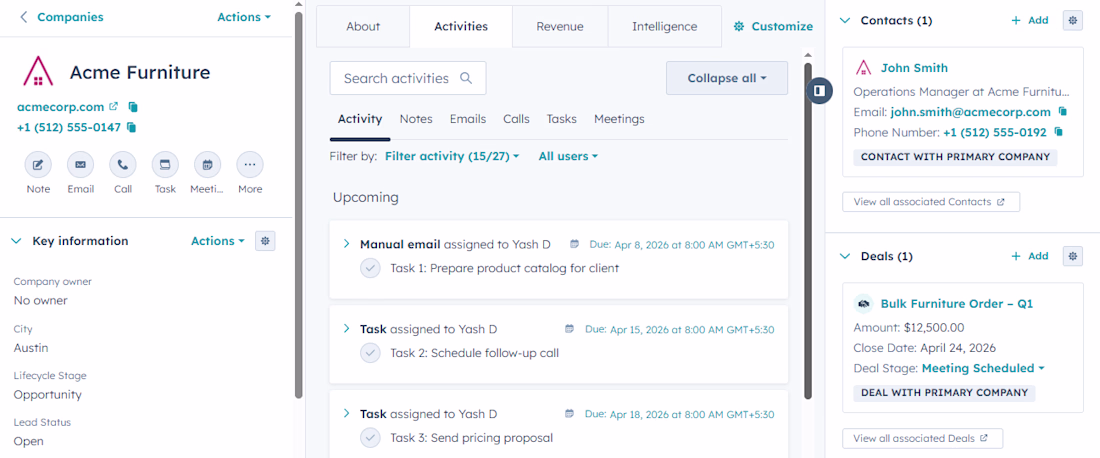Mark Task 1 product catalog complete
The image size is (1100, 458).
[x=371, y=268]
